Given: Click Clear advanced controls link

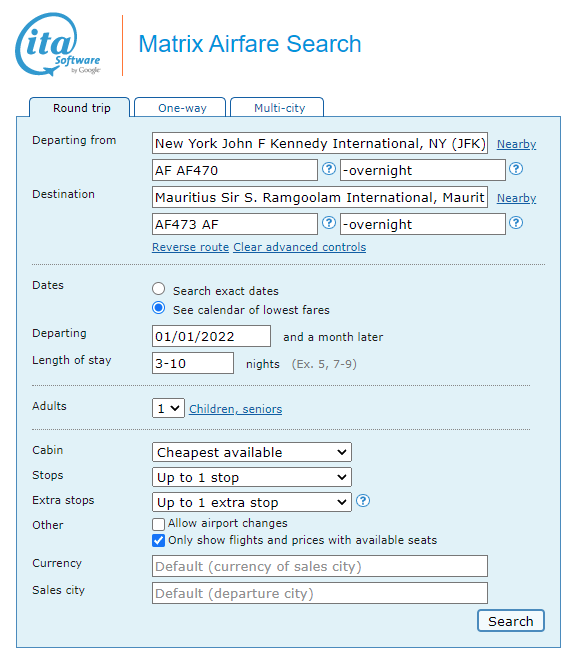Looking at the screenshot, I should tap(300, 247).
